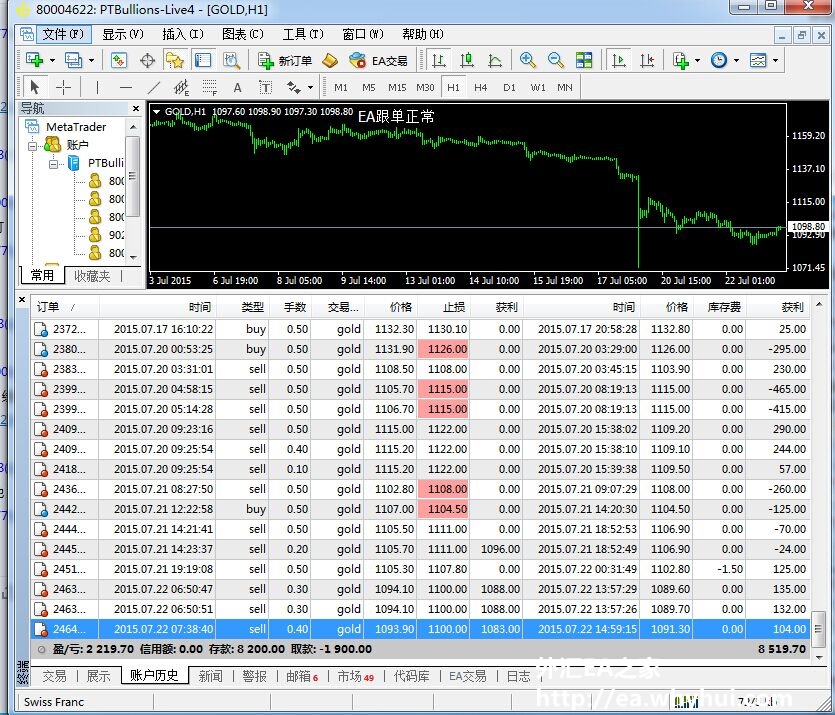
Task: Sort history by 订单 column header
Action: click(65, 307)
